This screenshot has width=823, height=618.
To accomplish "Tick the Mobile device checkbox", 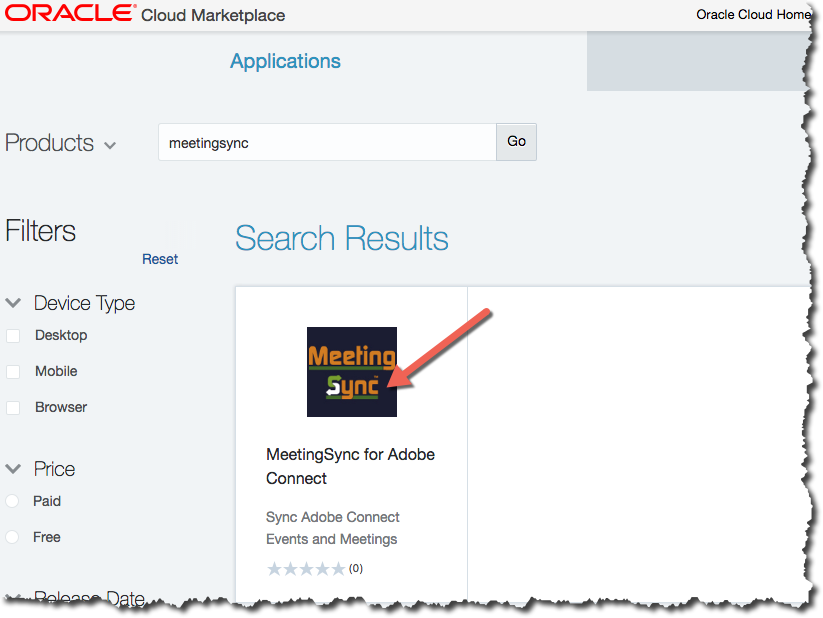I will tap(13, 372).
